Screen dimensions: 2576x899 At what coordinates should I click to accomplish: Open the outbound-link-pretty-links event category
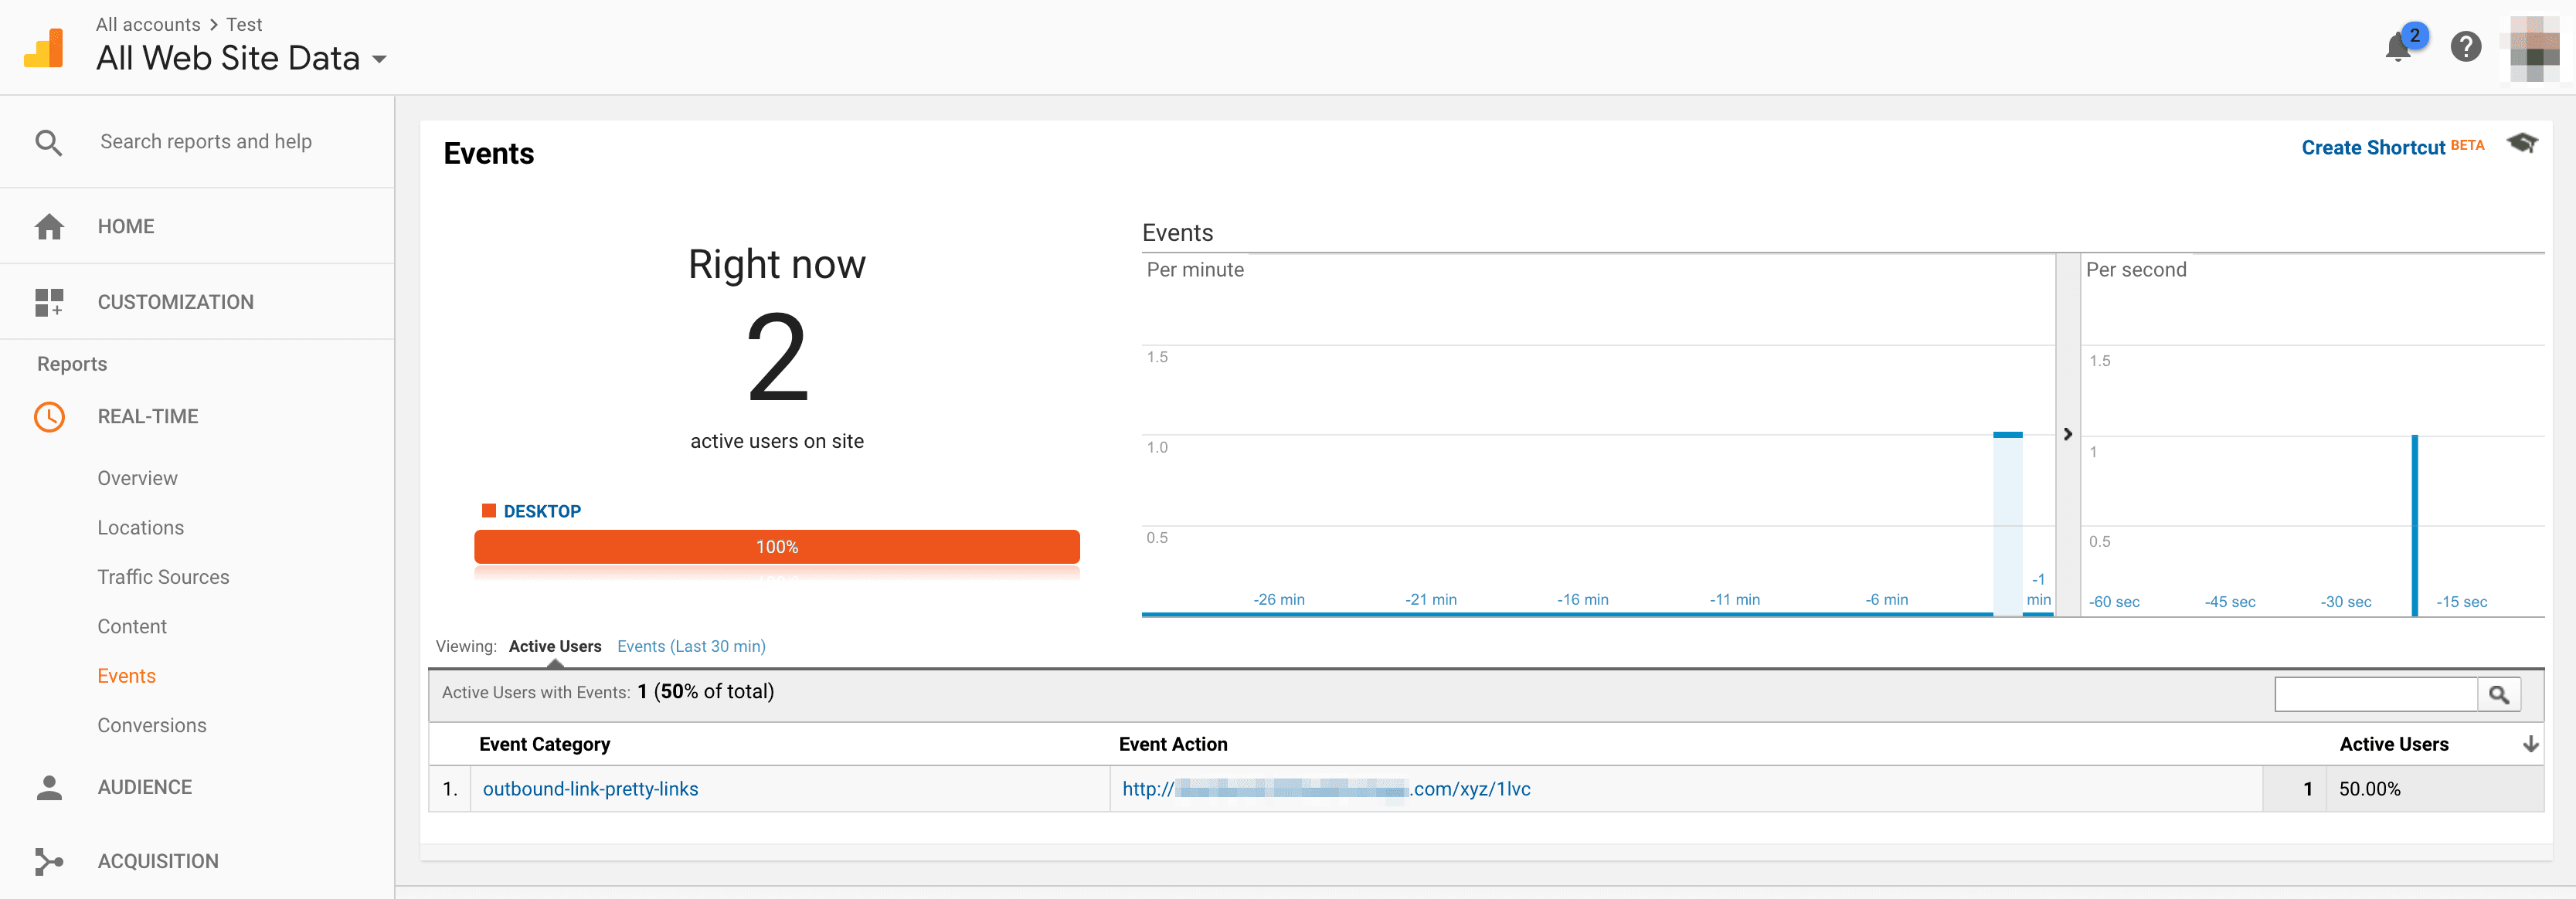coord(590,788)
